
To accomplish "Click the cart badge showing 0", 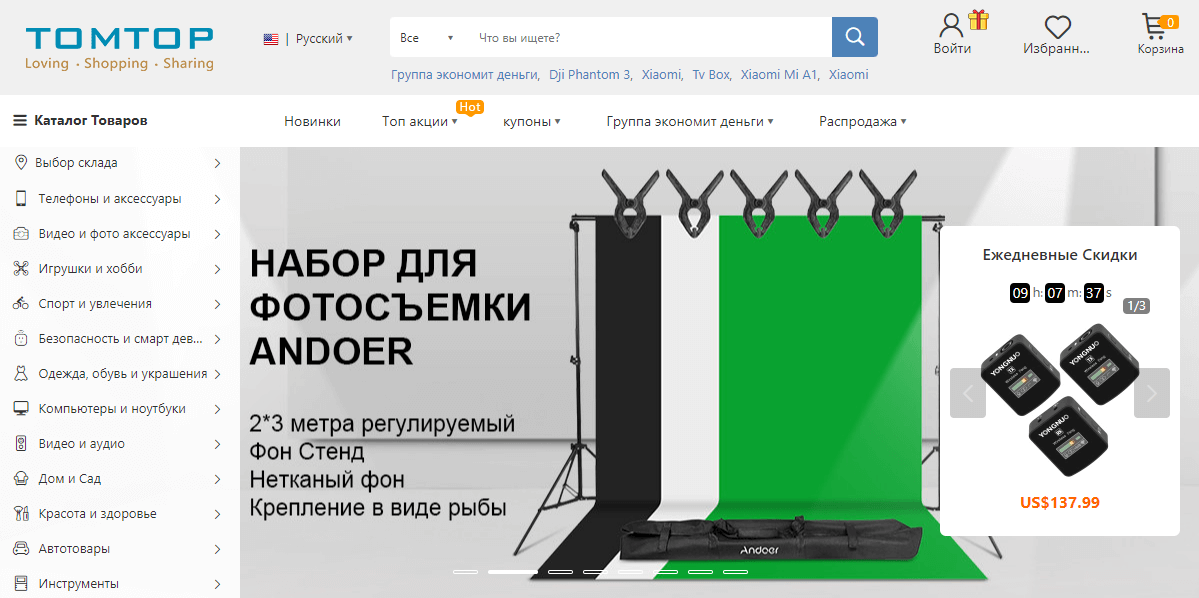I will tap(1168, 22).
